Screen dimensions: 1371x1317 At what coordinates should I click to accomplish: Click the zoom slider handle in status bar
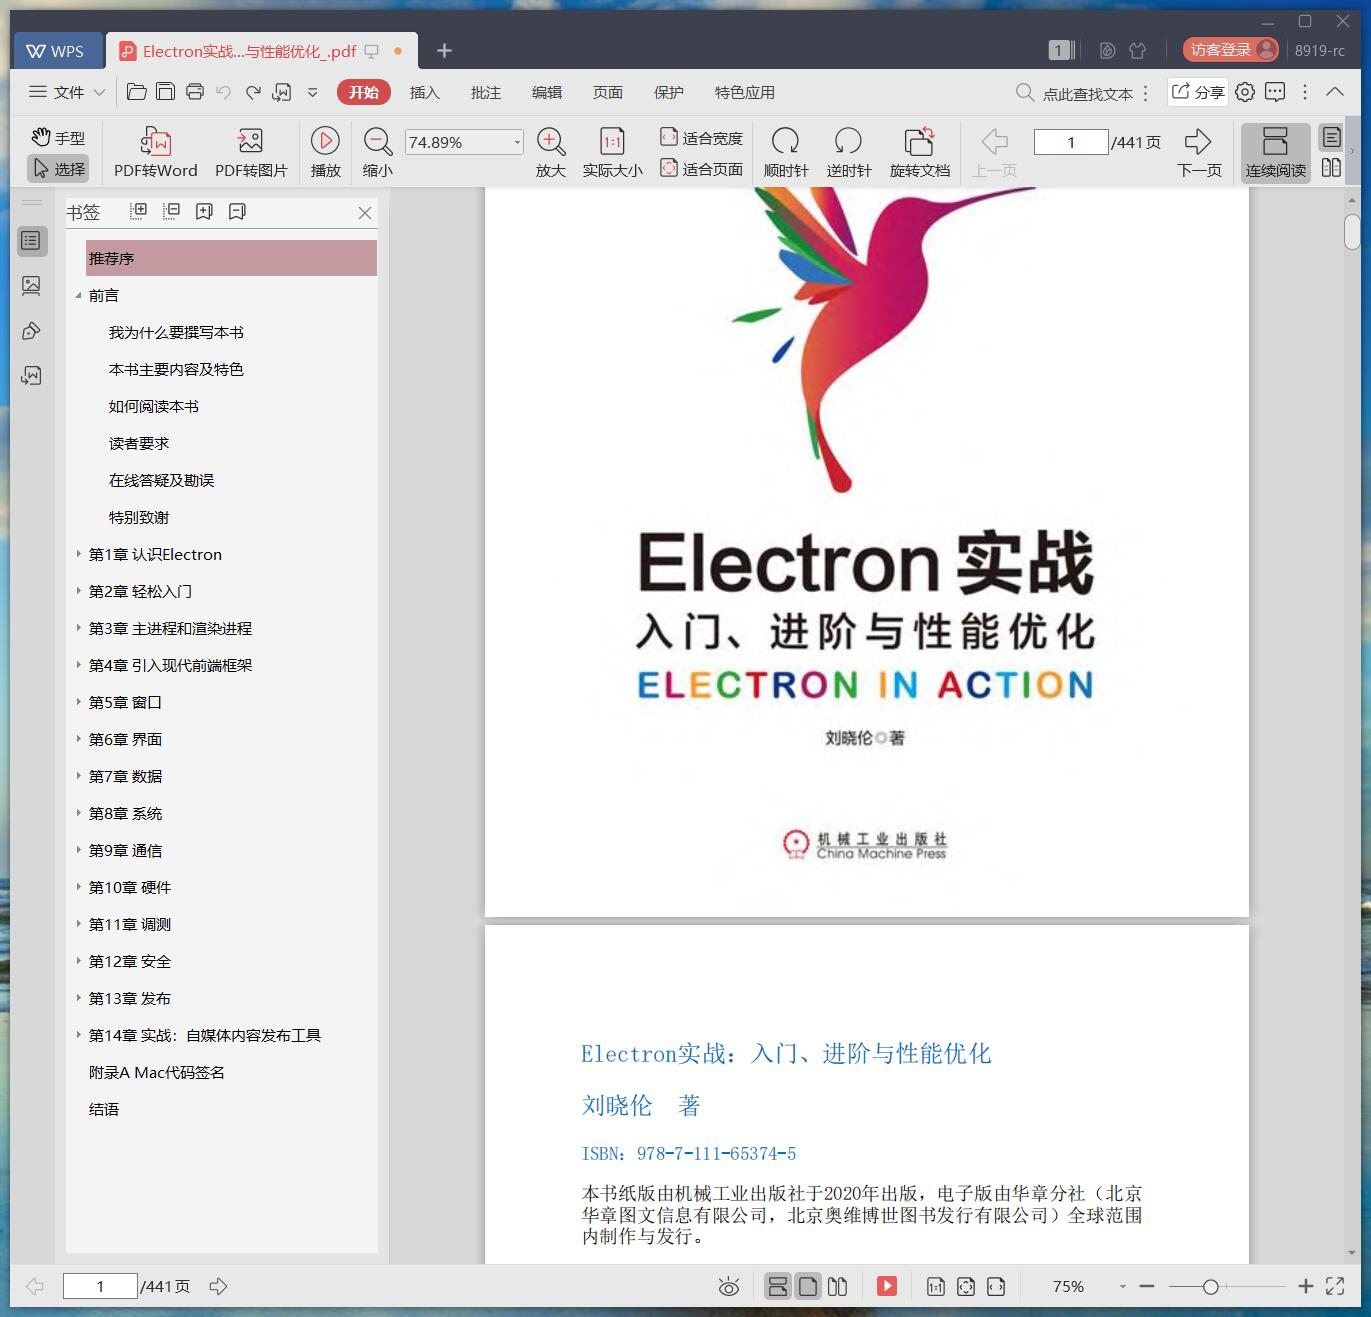tap(1210, 1287)
